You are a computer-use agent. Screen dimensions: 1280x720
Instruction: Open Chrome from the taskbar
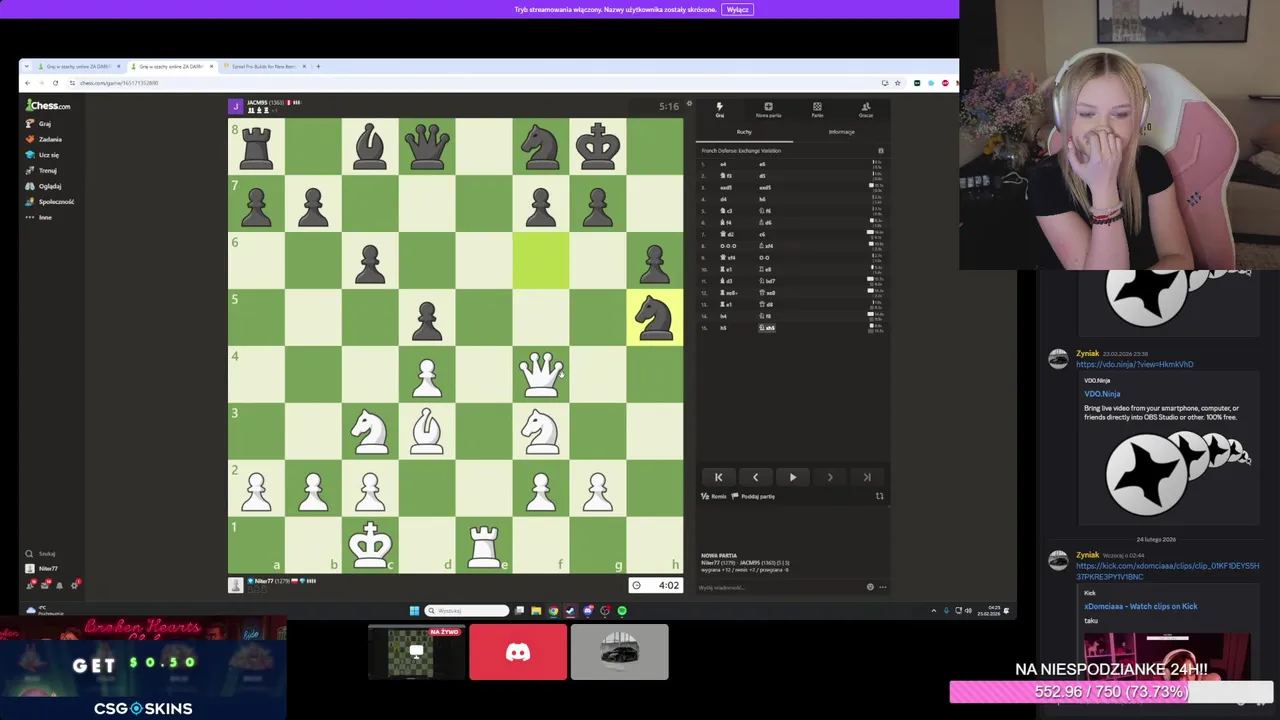tap(553, 610)
